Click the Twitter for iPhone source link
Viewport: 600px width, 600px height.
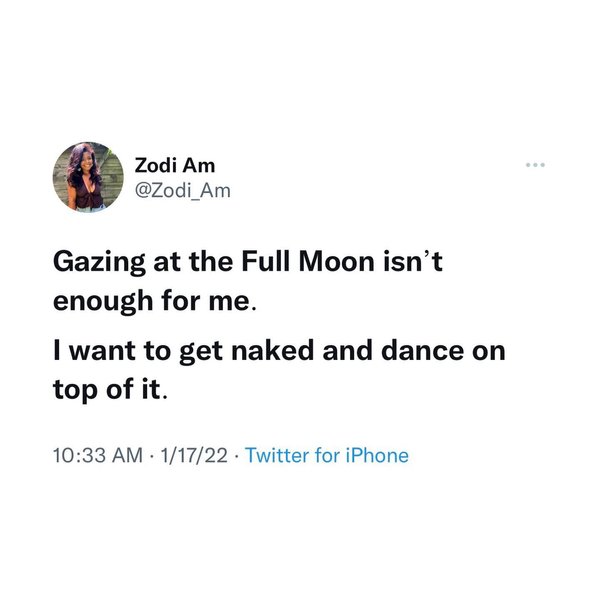[x=326, y=455]
